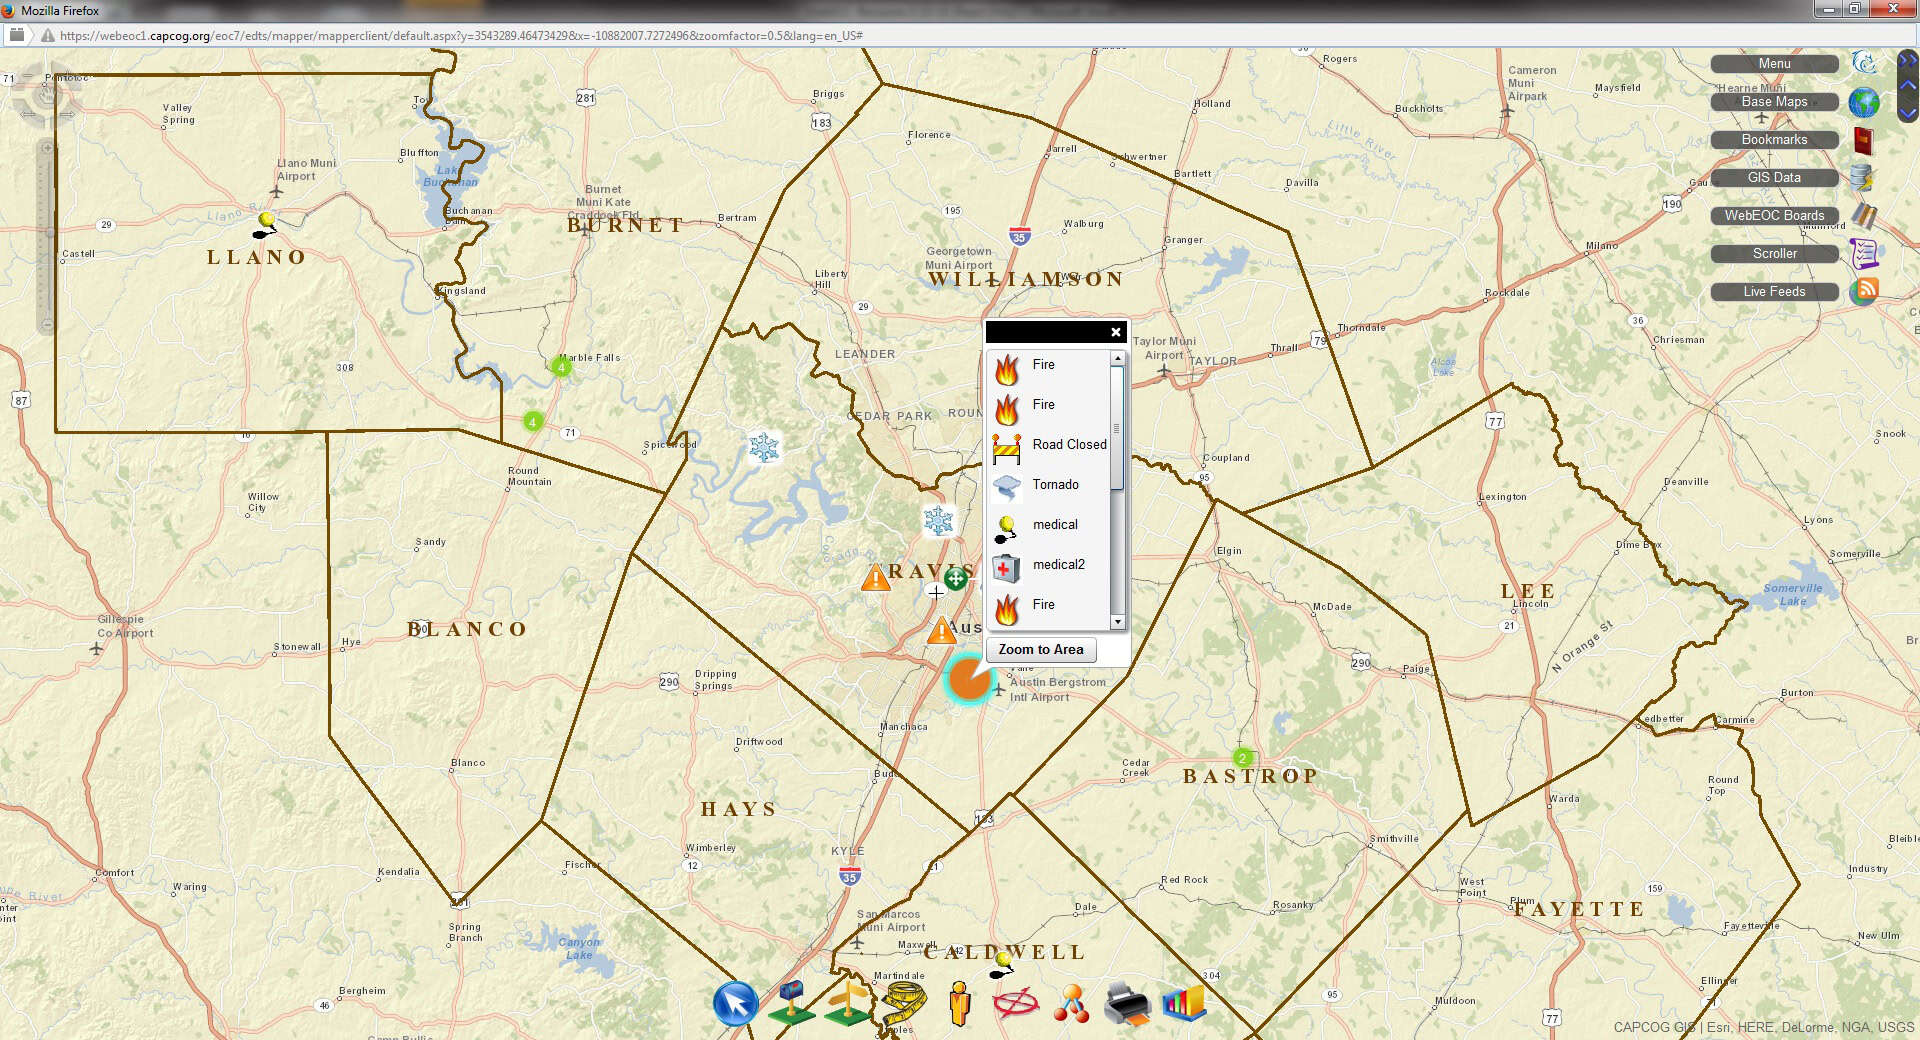
Task: Select the tape measure tool
Action: pos(904,1002)
